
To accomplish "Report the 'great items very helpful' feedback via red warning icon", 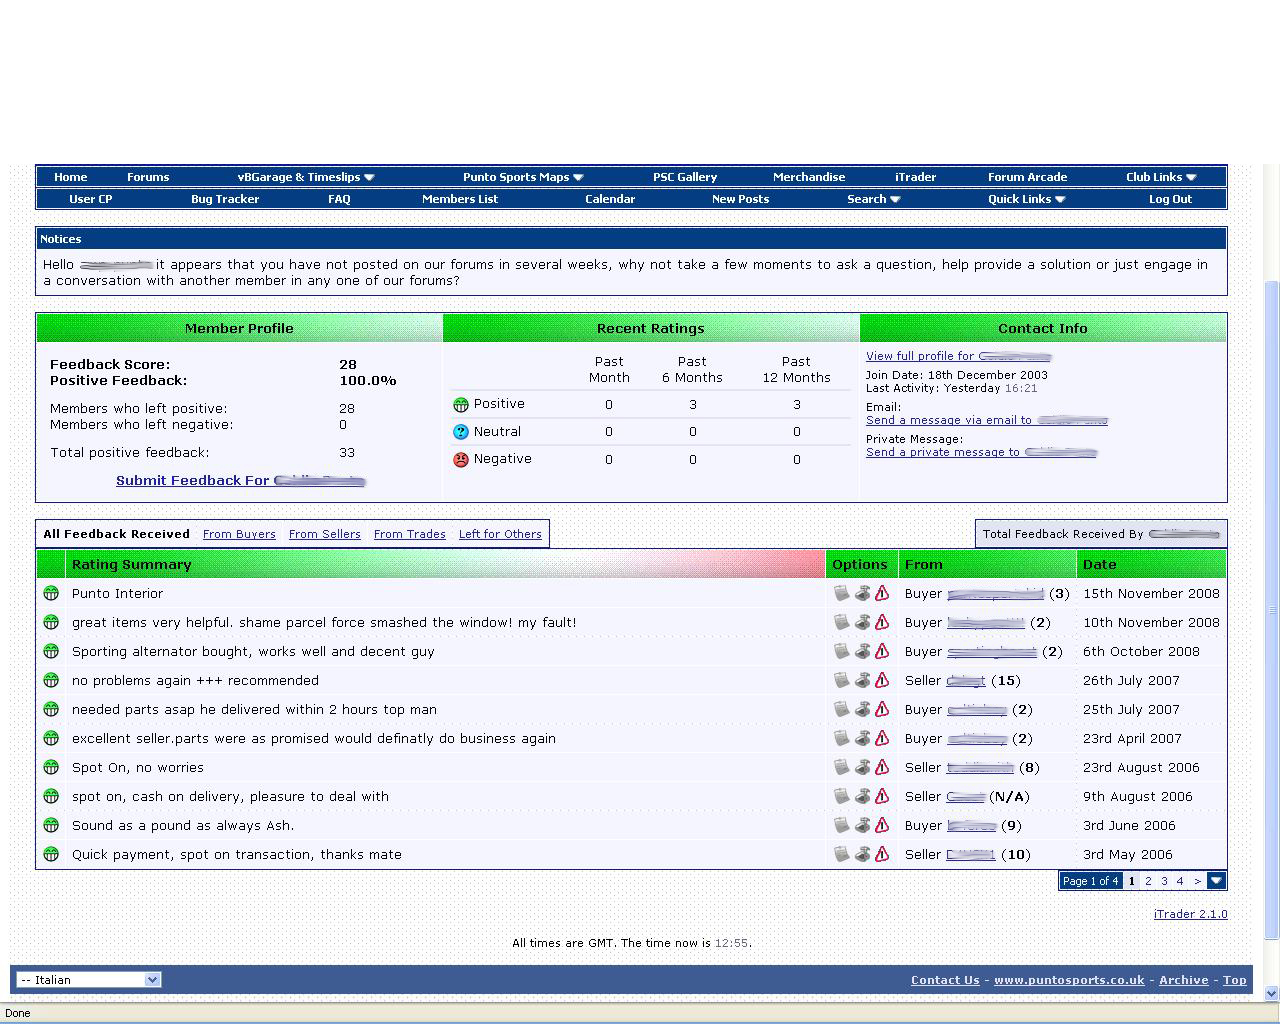I will pyautogui.click(x=882, y=622).
